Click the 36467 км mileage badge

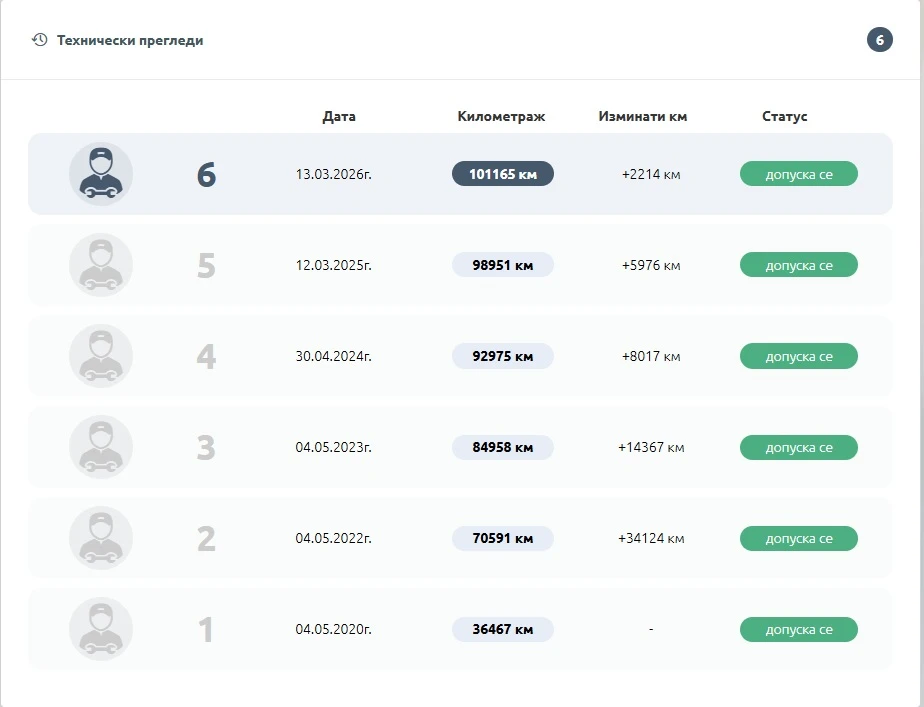point(502,629)
